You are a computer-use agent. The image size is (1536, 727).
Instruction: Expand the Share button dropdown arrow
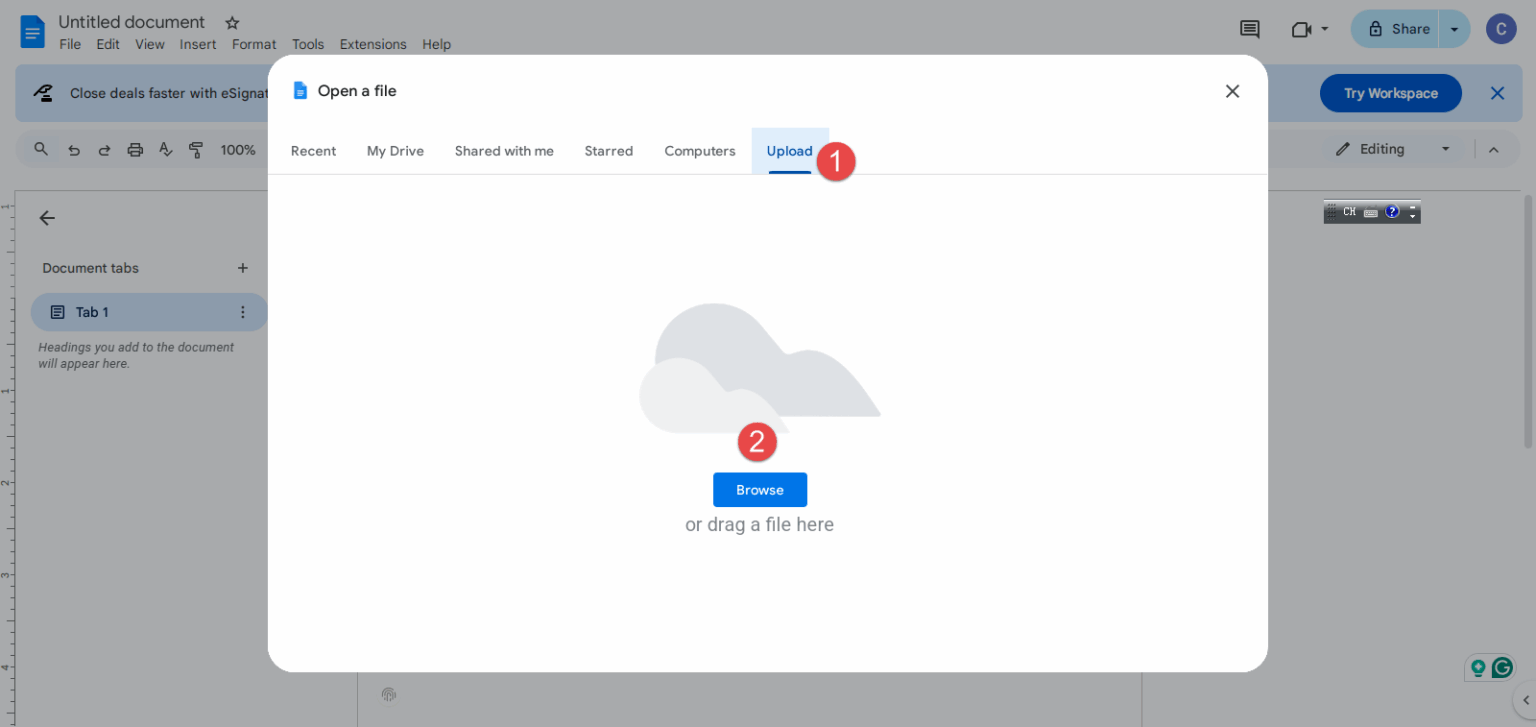tap(1455, 29)
